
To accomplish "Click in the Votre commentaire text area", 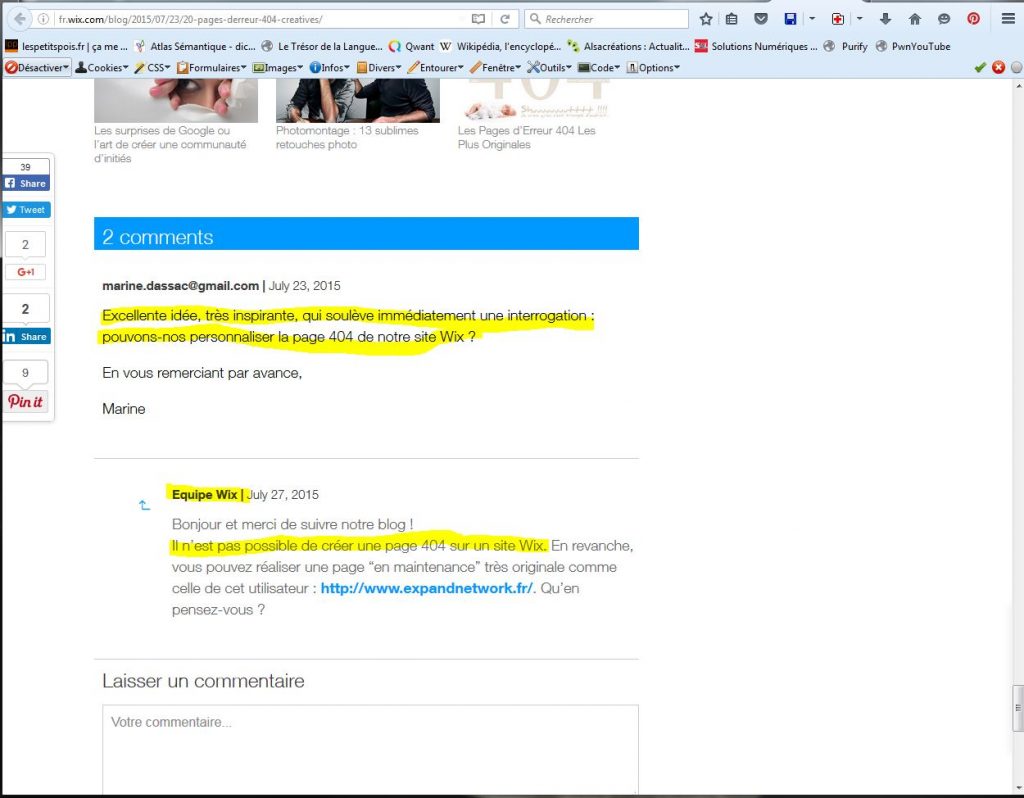I will pos(370,748).
